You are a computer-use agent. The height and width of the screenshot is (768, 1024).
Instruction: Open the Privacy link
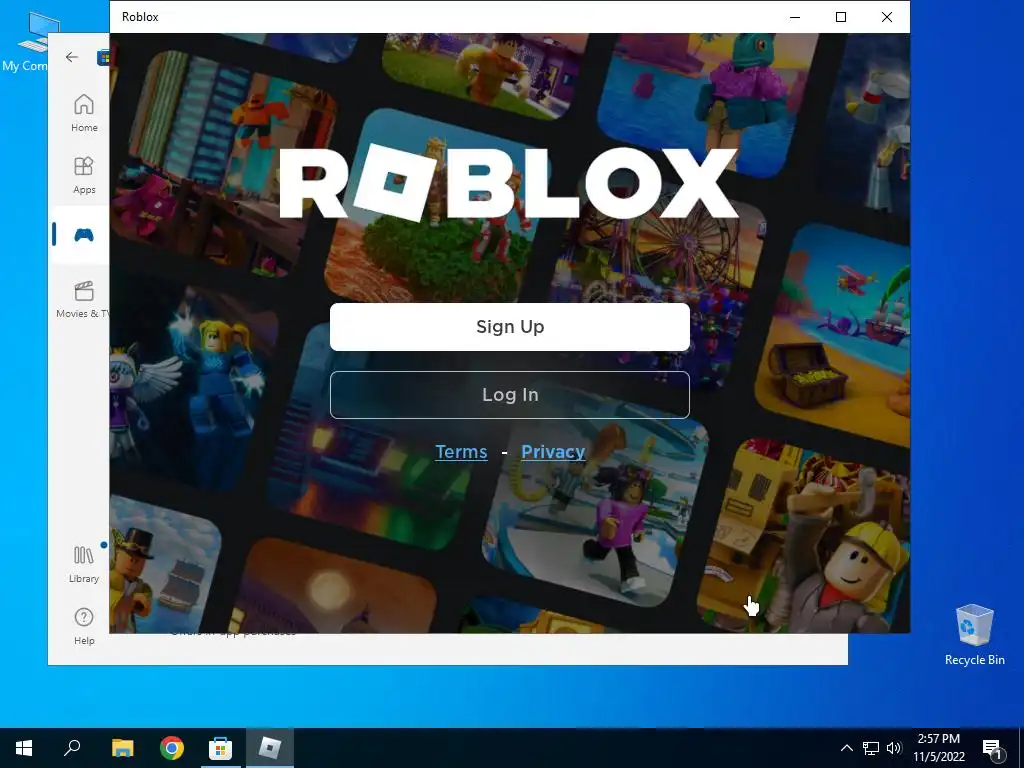pos(552,451)
